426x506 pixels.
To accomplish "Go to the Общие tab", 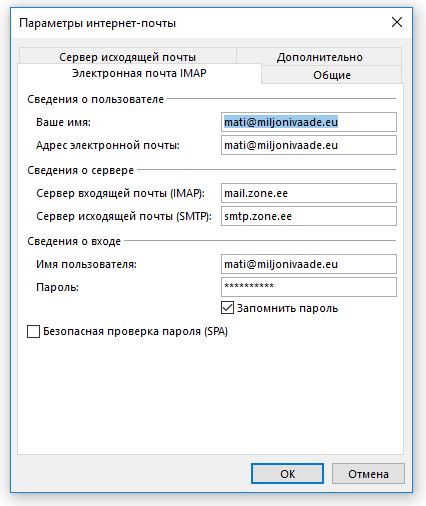I will [332, 75].
